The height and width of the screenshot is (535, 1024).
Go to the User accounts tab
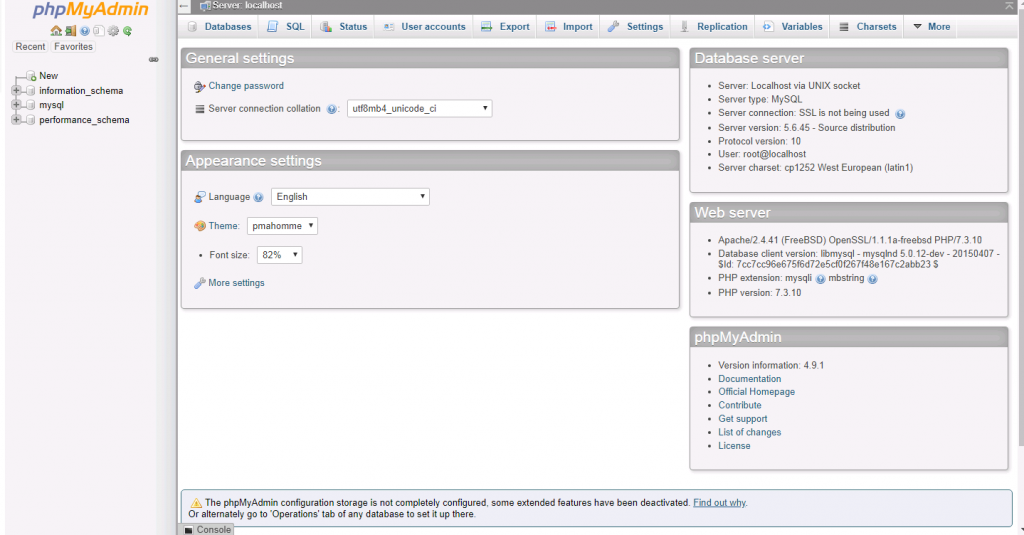424,27
